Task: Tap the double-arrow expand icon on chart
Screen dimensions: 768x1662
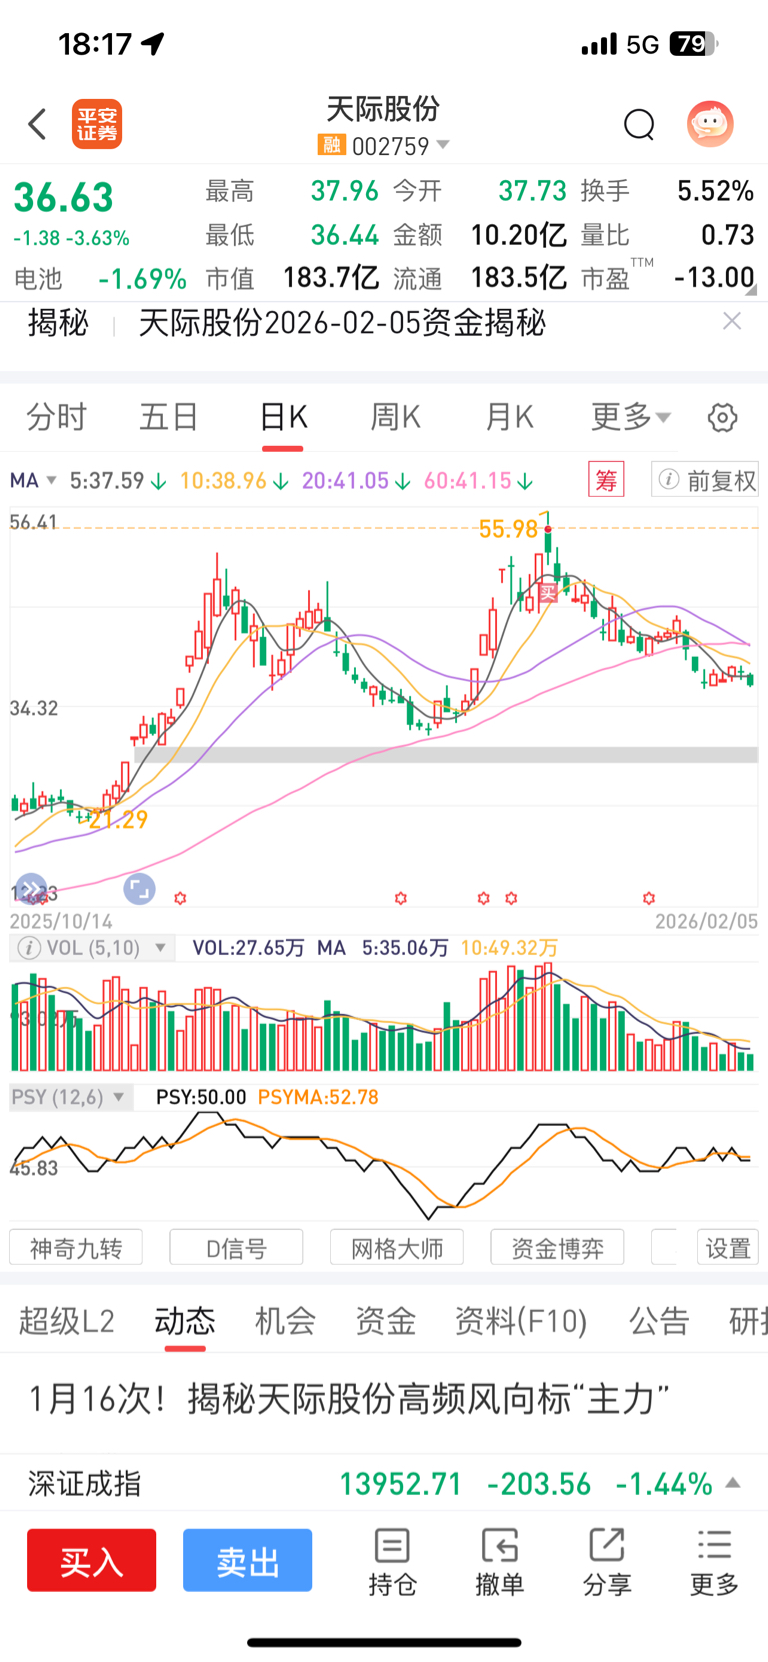Action: 31,887
